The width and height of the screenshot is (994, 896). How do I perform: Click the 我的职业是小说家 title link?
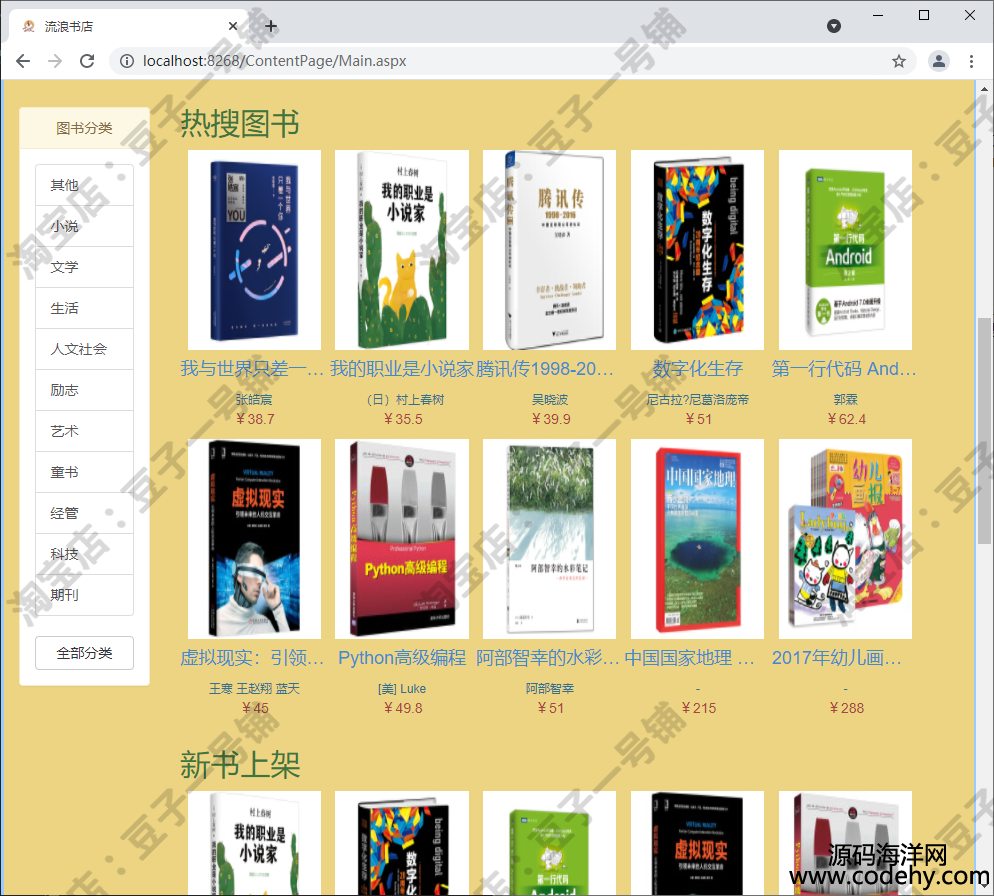pos(402,368)
